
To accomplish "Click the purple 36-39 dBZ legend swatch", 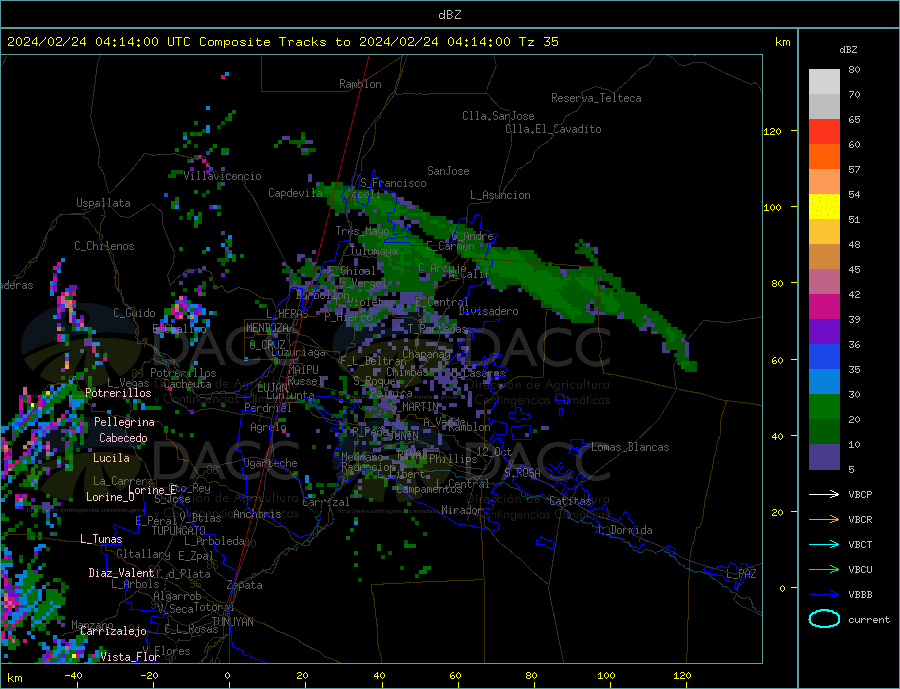I will (x=824, y=332).
